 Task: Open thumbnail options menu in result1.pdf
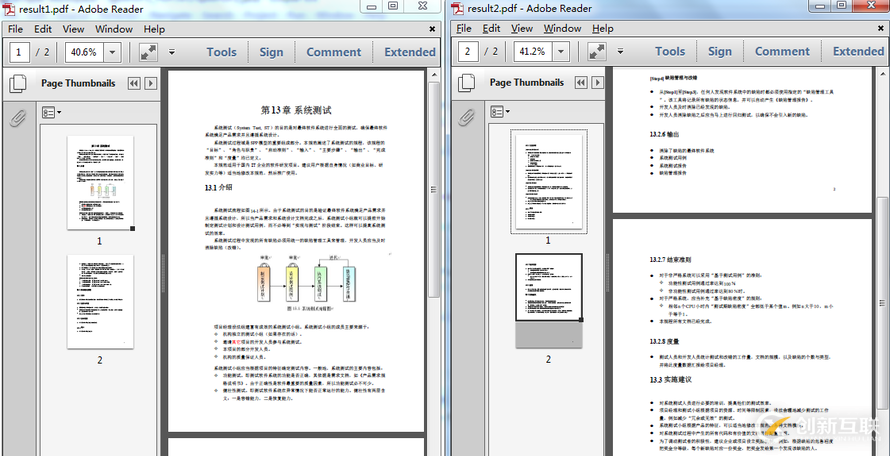[x=52, y=113]
